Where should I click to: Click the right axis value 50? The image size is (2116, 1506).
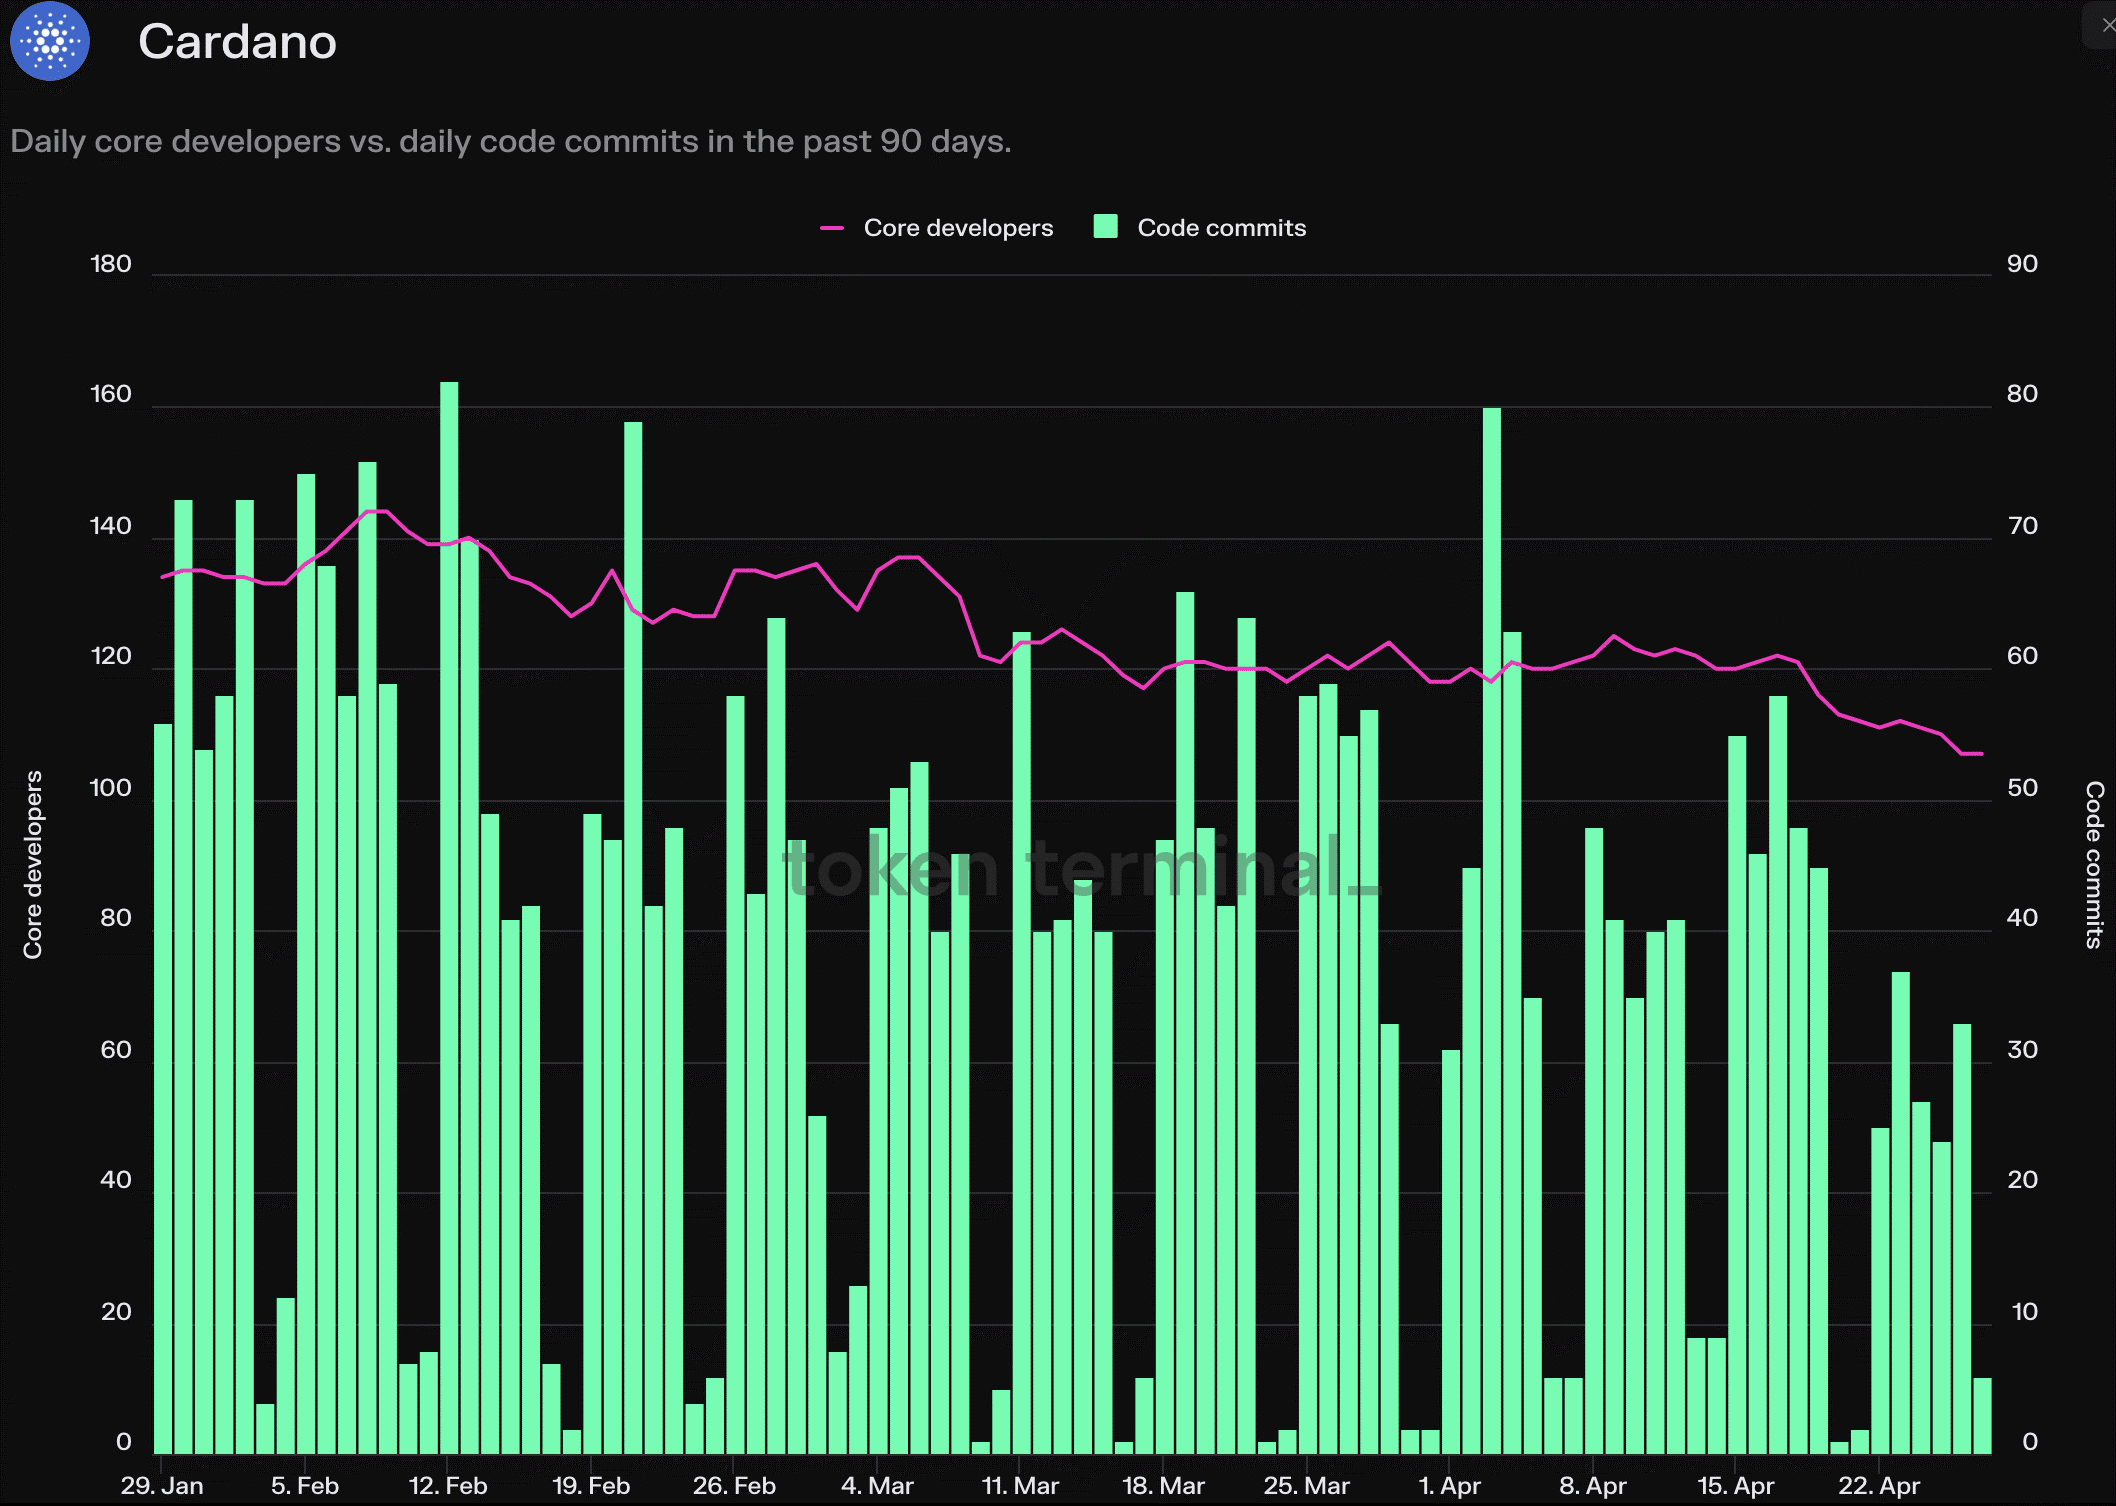2022,788
